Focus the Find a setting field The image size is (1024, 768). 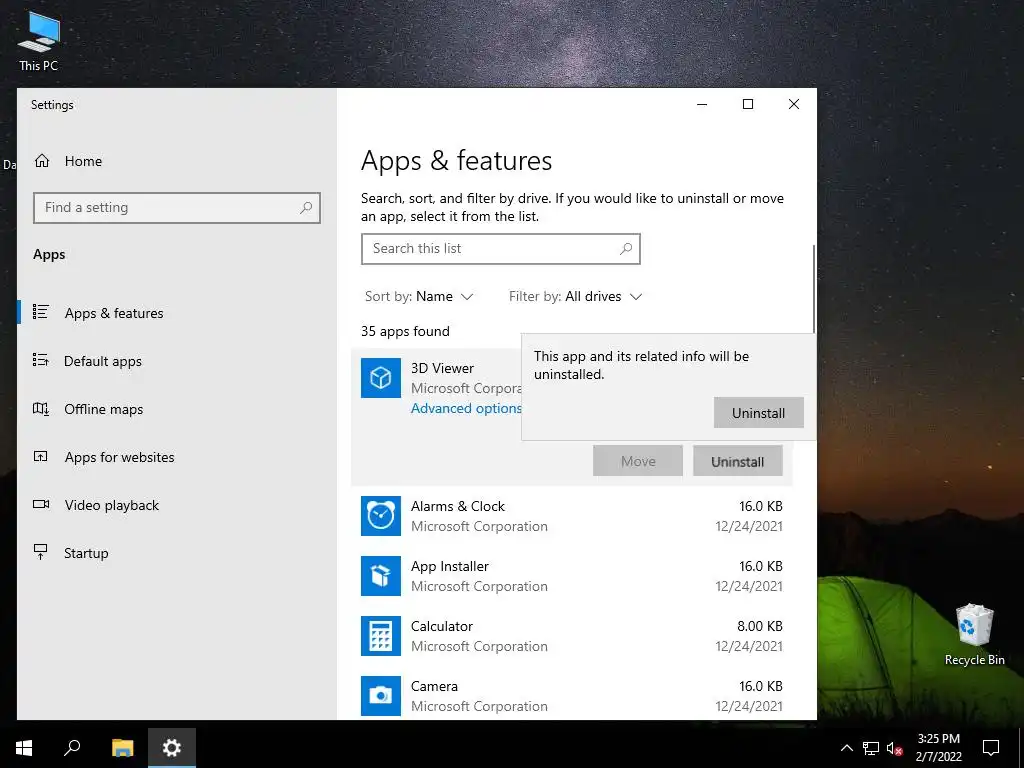click(177, 208)
